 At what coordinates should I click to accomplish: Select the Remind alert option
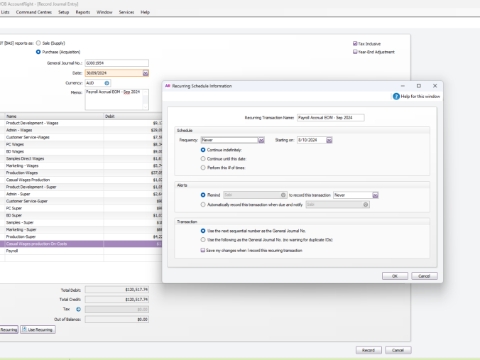[x=203, y=195]
